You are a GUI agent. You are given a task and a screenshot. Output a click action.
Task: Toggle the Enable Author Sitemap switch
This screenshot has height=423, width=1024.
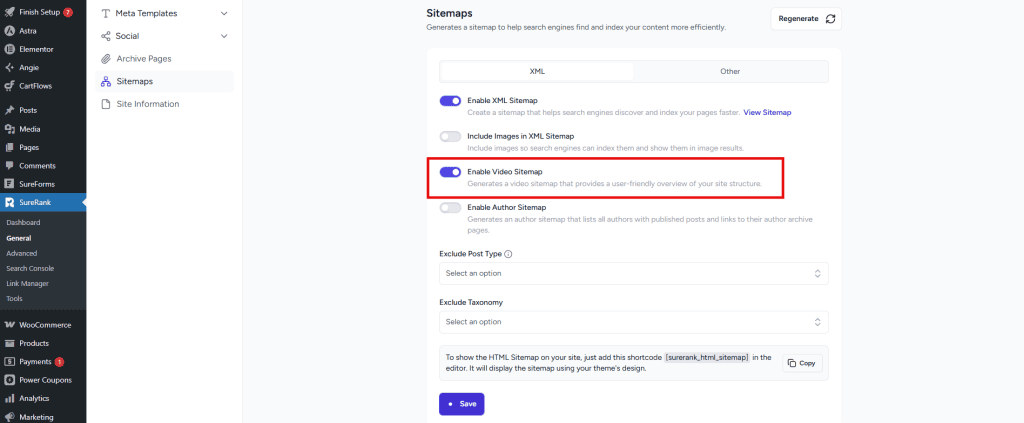tap(450, 208)
